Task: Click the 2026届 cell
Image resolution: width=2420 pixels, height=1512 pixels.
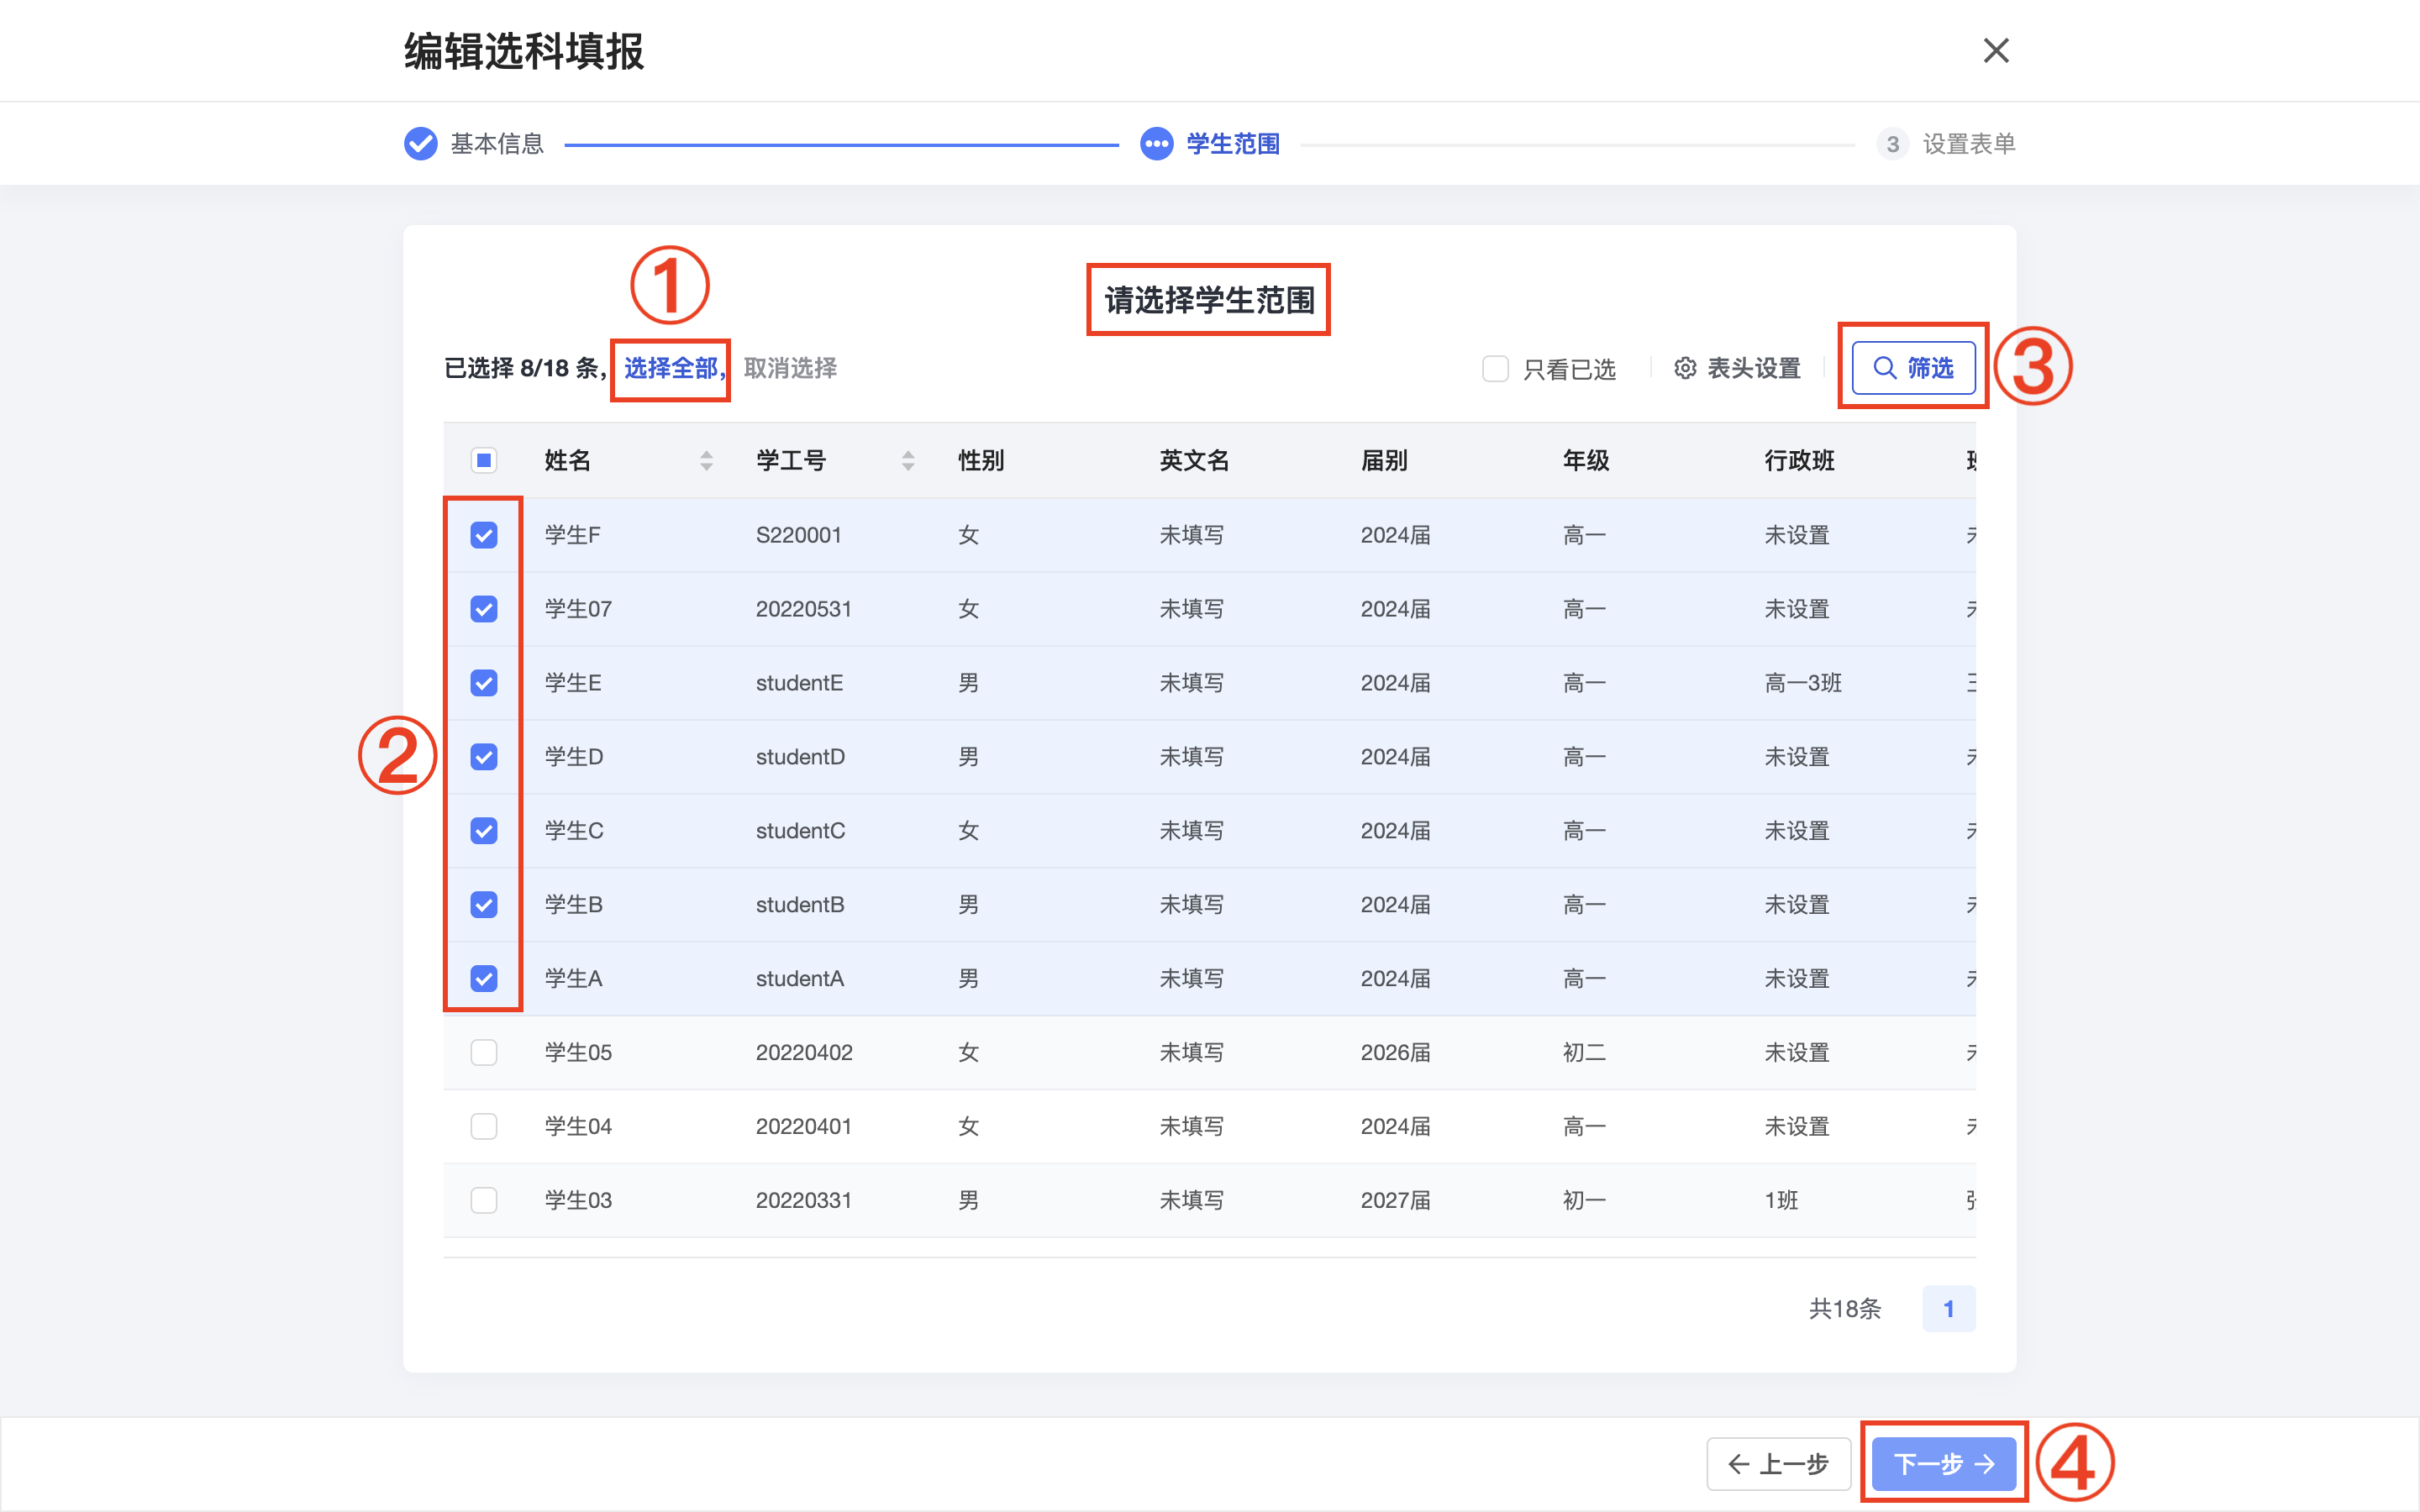Action: (1395, 1052)
